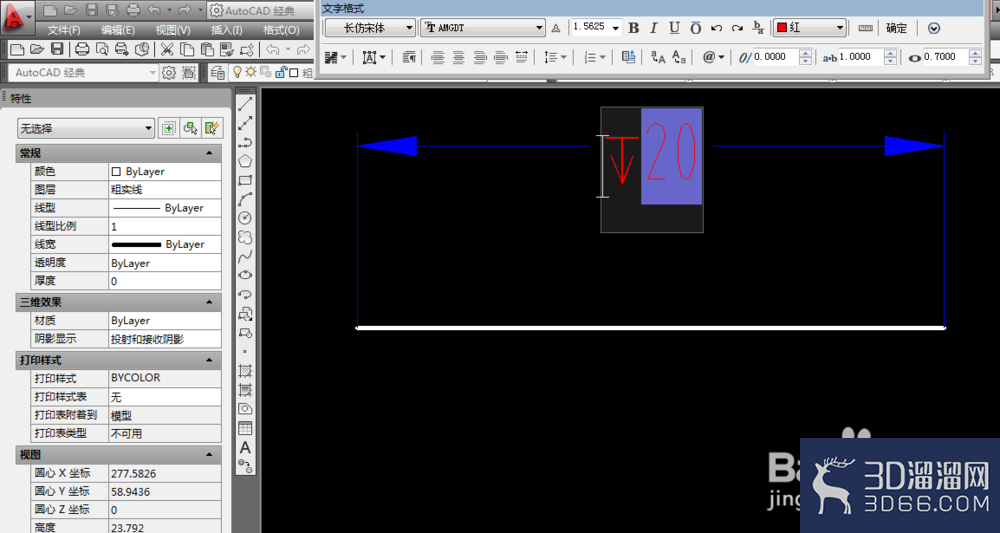Select the Ellipse draw tool

pos(246,275)
